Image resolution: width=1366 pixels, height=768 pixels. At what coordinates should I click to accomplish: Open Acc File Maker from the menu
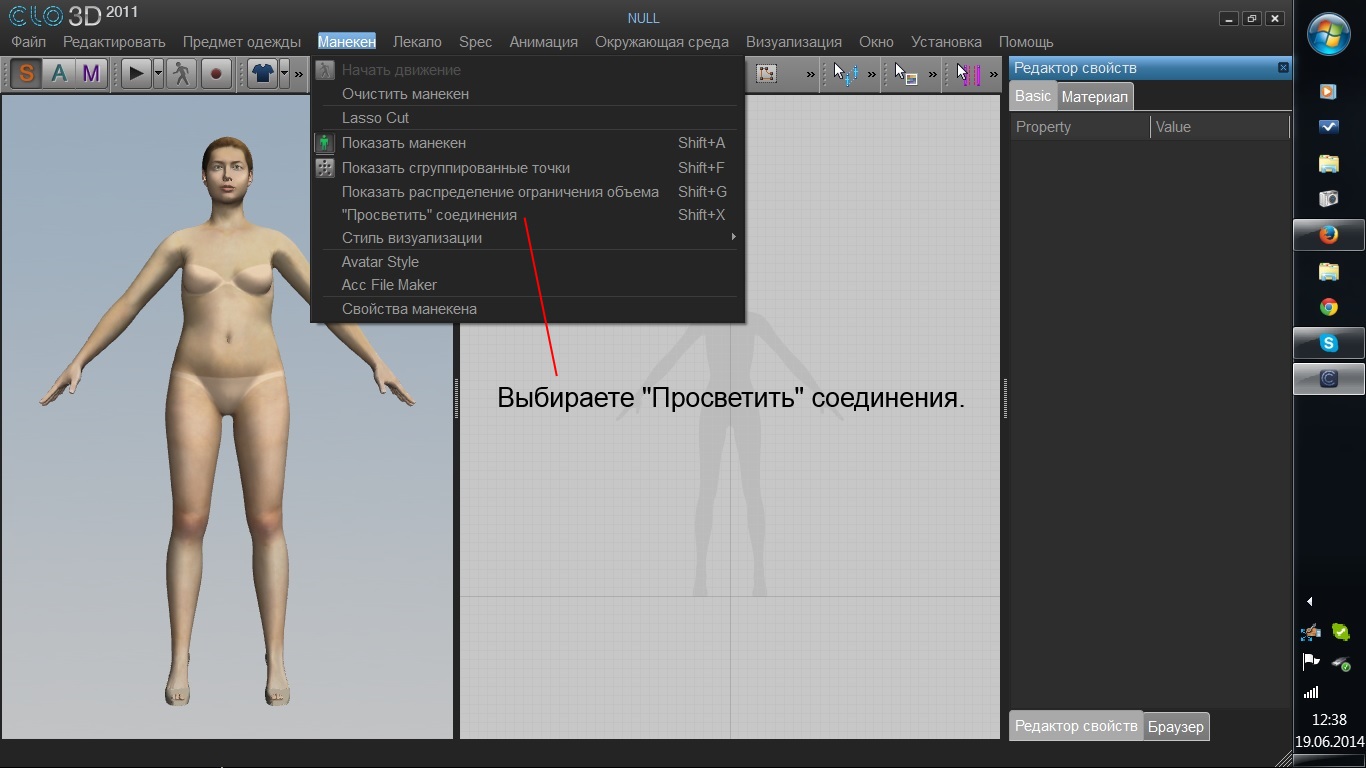pos(527,285)
